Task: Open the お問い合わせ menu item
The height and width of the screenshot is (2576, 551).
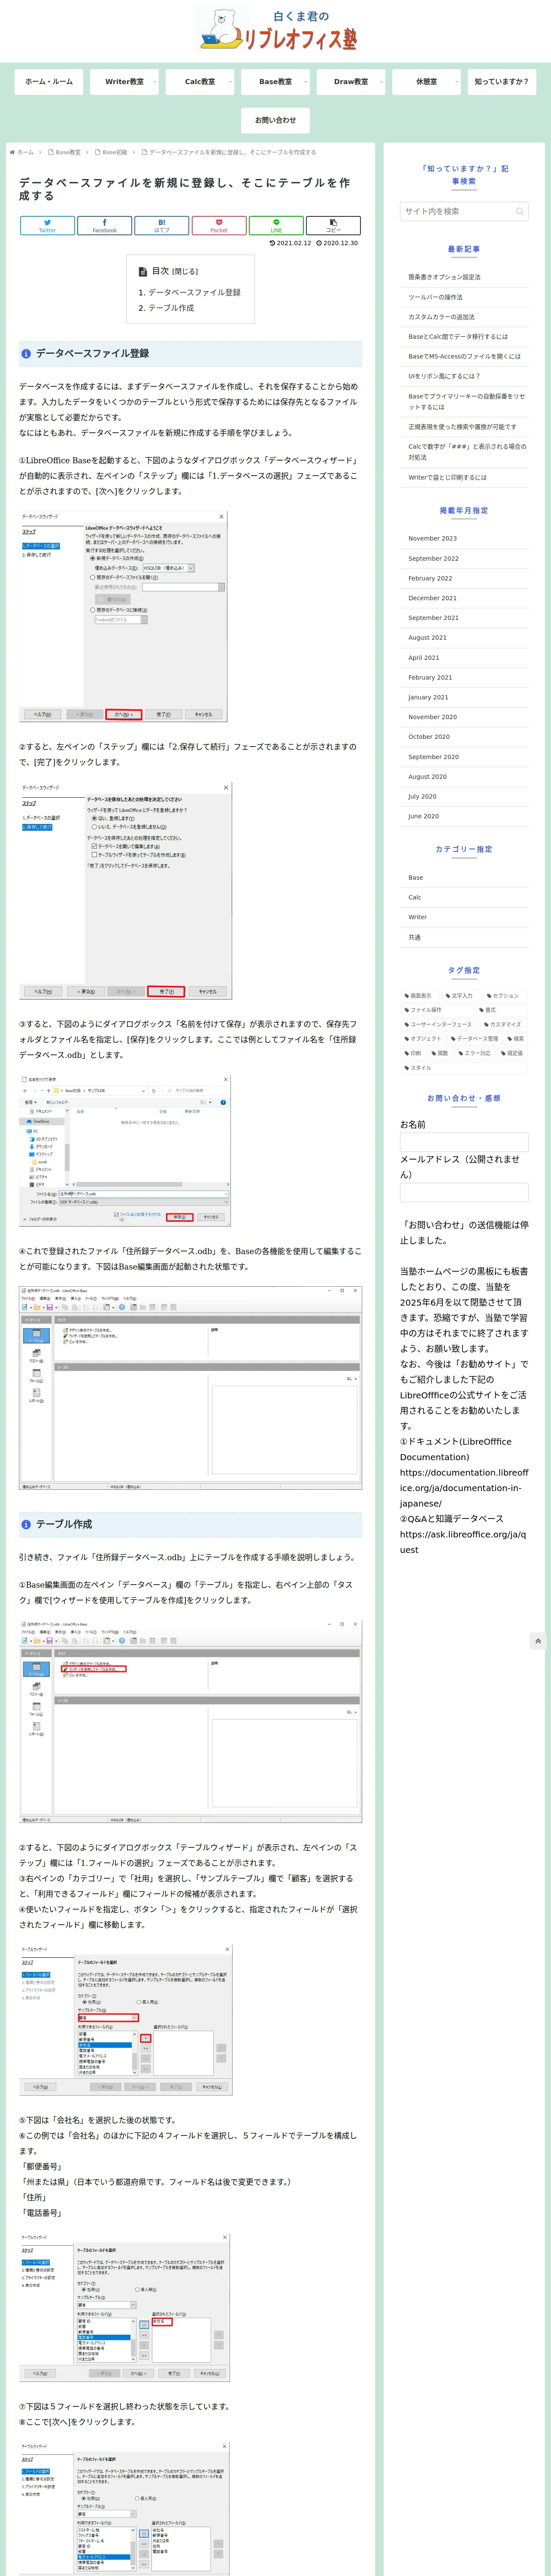Action: coord(275,120)
